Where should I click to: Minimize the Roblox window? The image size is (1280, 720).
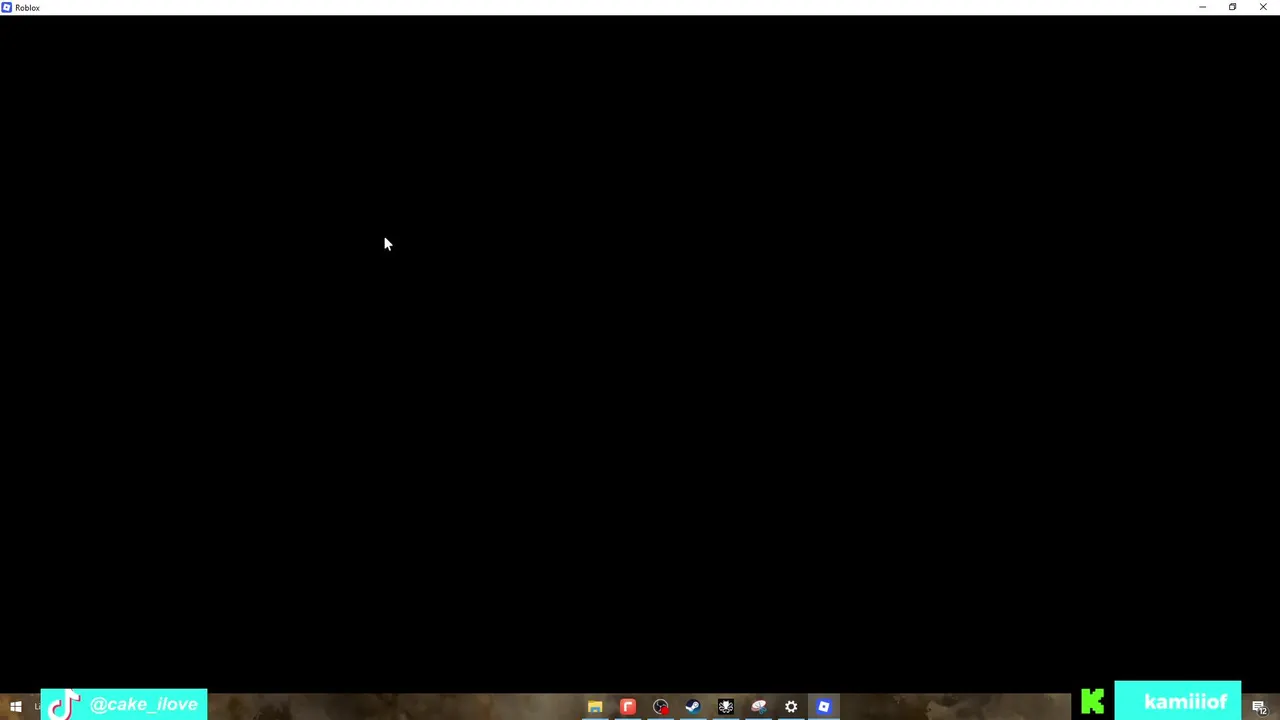point(1202,7)
